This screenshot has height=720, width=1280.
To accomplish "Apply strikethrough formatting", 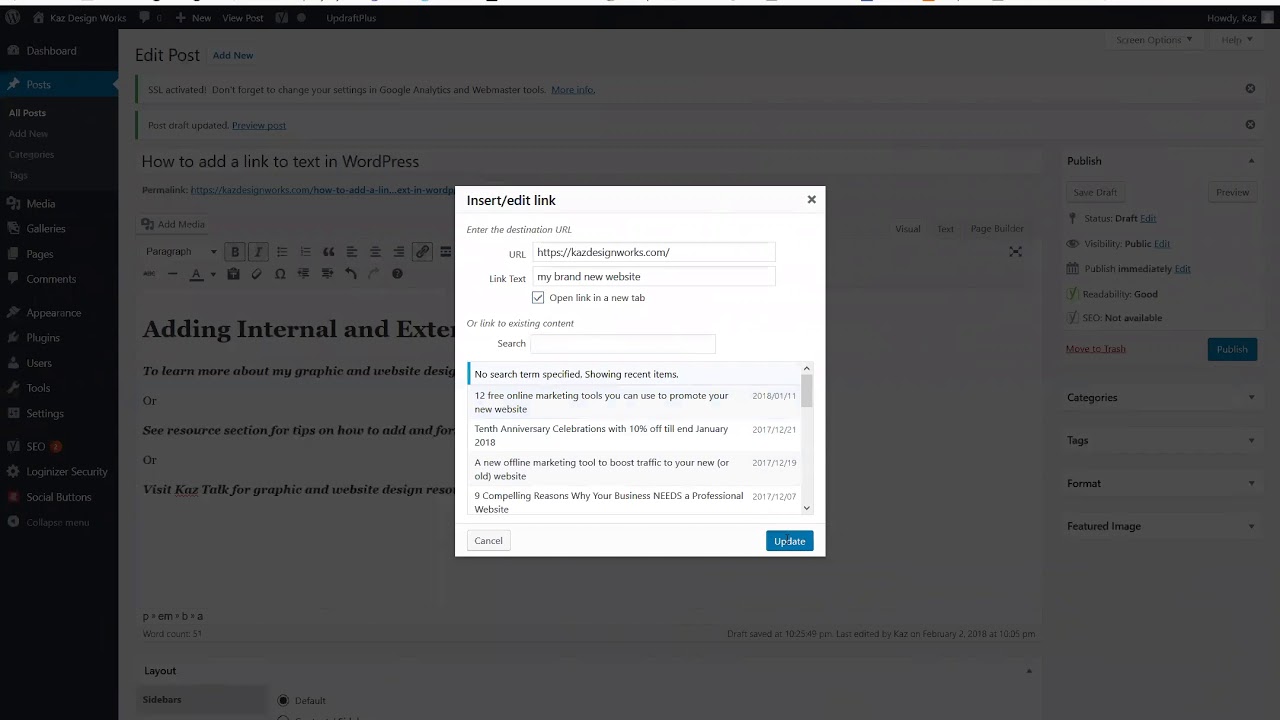I will click(149, 274).
